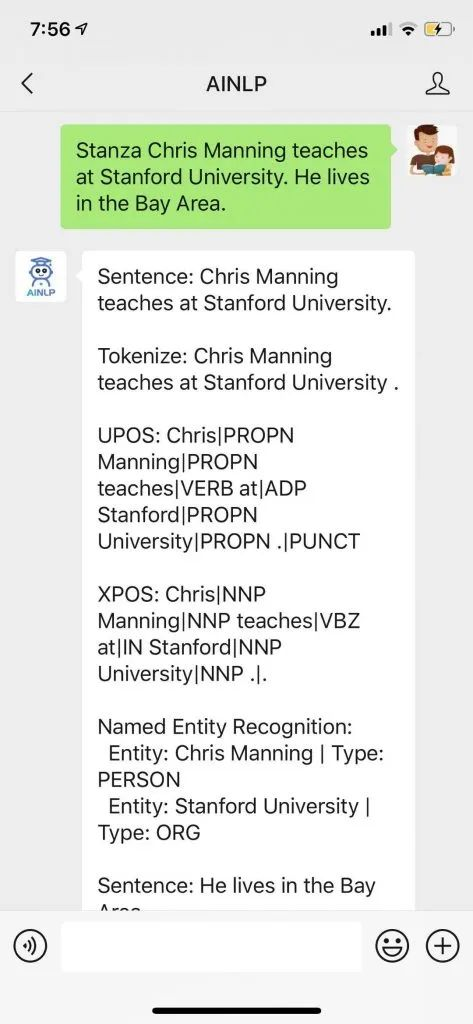The height and width of the screenshot is (1024, 473).
Task: Tap the 7:56 clock in status bar
Action: [50, 29]
